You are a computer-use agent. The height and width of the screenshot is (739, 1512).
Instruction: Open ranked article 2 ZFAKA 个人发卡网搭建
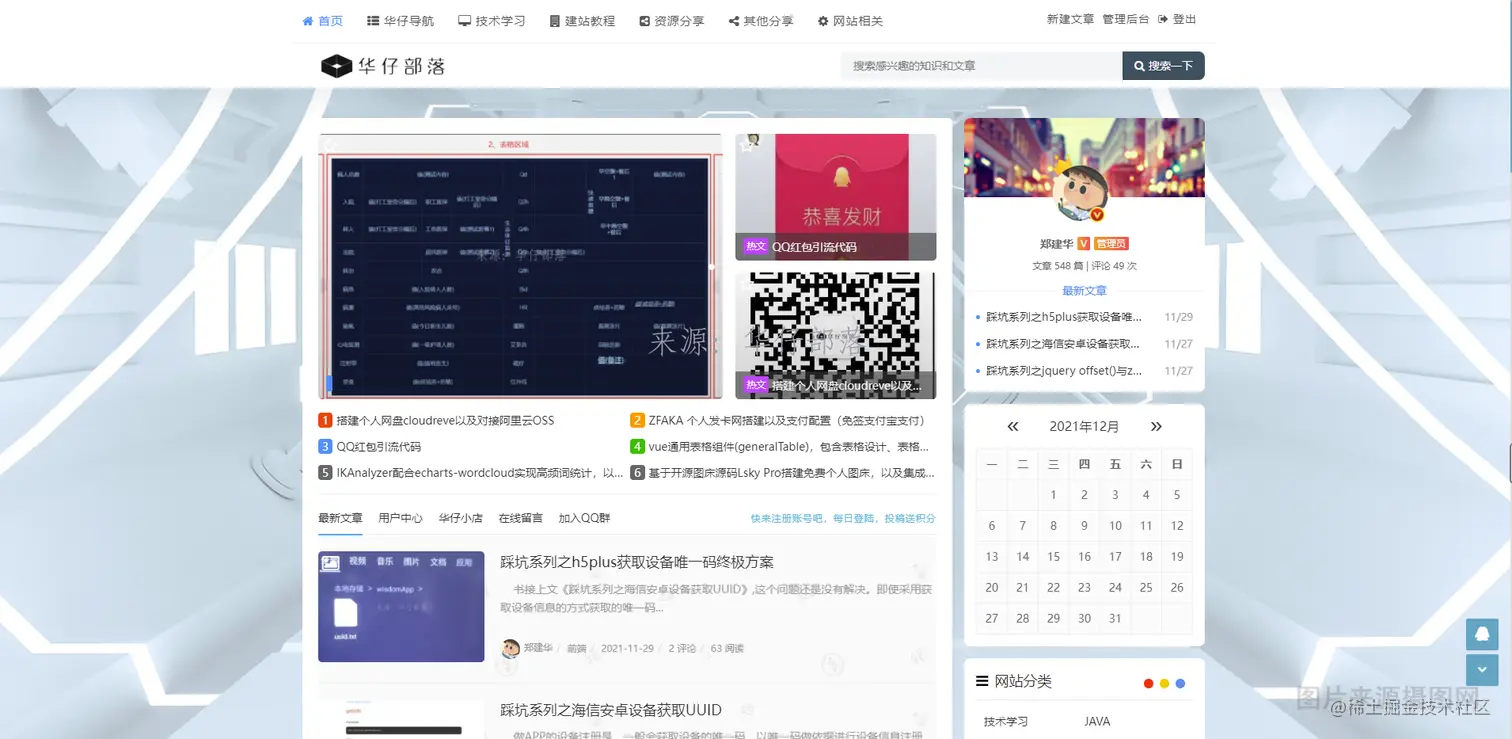[786, 420]
